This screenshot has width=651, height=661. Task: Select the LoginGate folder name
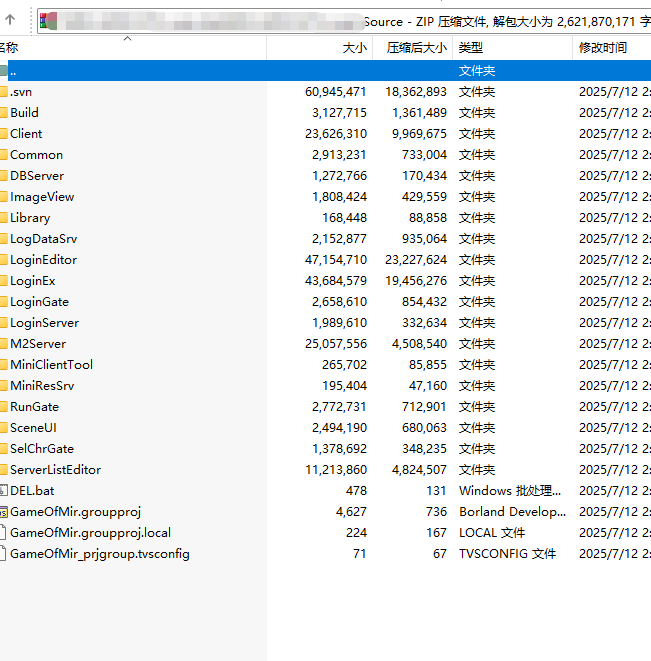coord(40,302)
